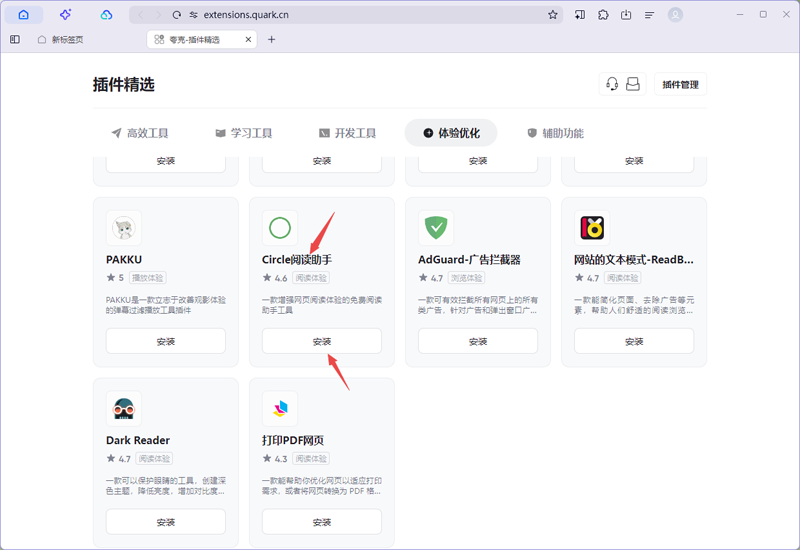Close the 夸克-插件精选 tab
Image resolution: width=800 pixels, height=550 pixels.
coord(248,39)
